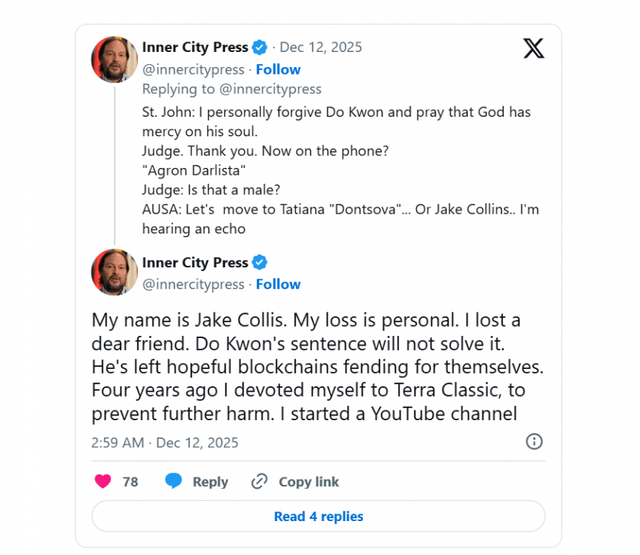Click the @innercitypress handle on the main tweet
The width and height of the screenshot is (640, 555).
tap(193, 284)
